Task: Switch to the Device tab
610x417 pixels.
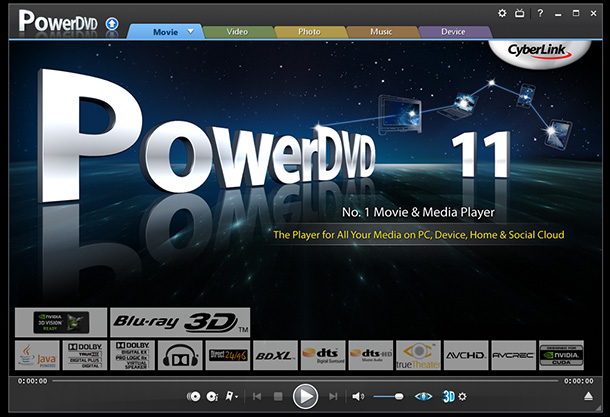Action: [453, 32]
